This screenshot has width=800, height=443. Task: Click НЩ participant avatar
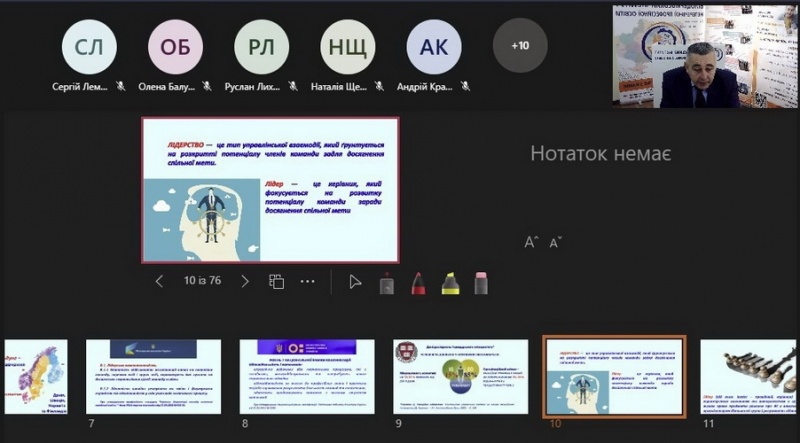coord(348,47)
